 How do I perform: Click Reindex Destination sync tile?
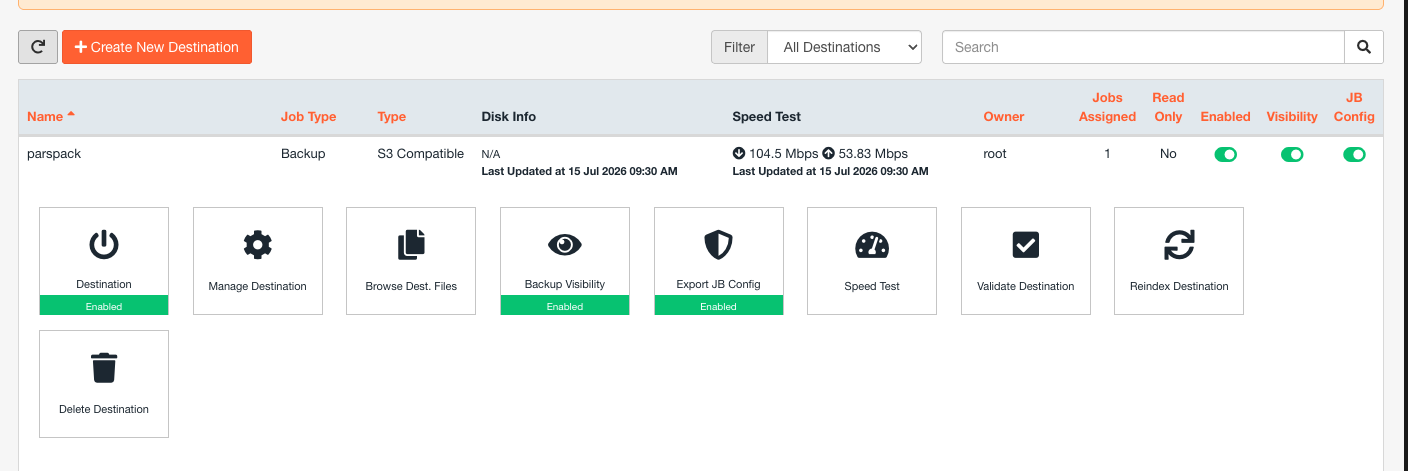[x=1179, y=261]
